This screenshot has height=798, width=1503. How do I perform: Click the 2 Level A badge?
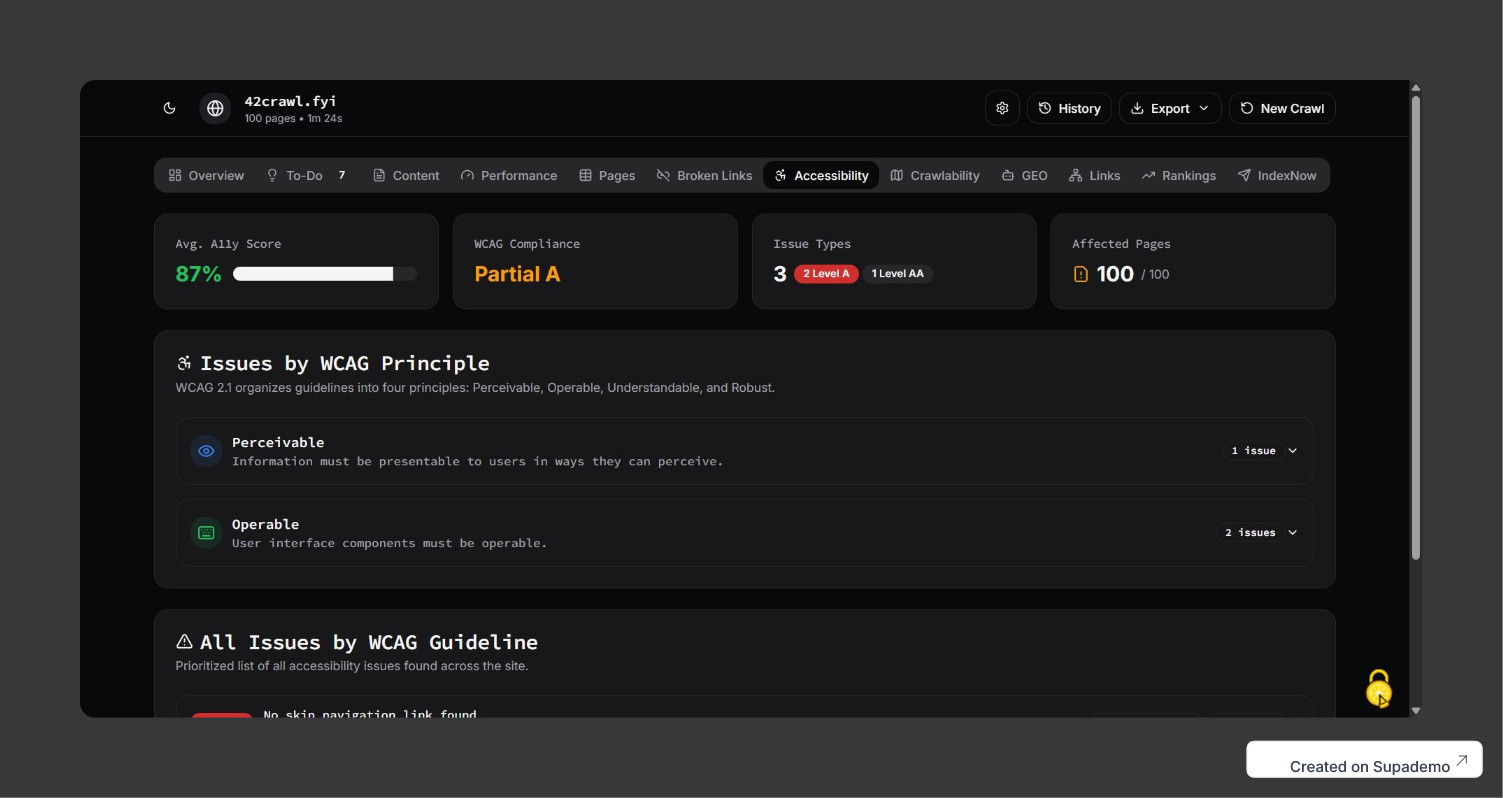[x=826, y=273]
